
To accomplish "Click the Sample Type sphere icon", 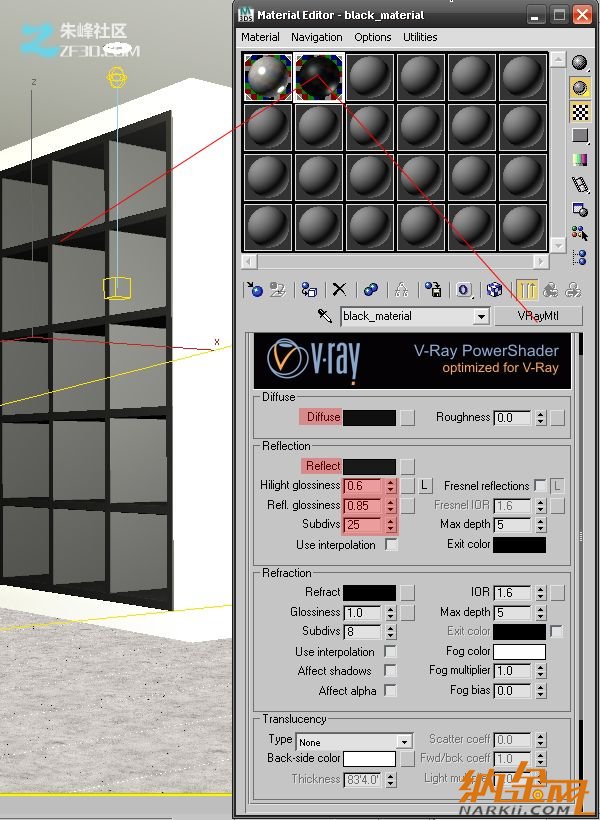I will tap(580, 63).
